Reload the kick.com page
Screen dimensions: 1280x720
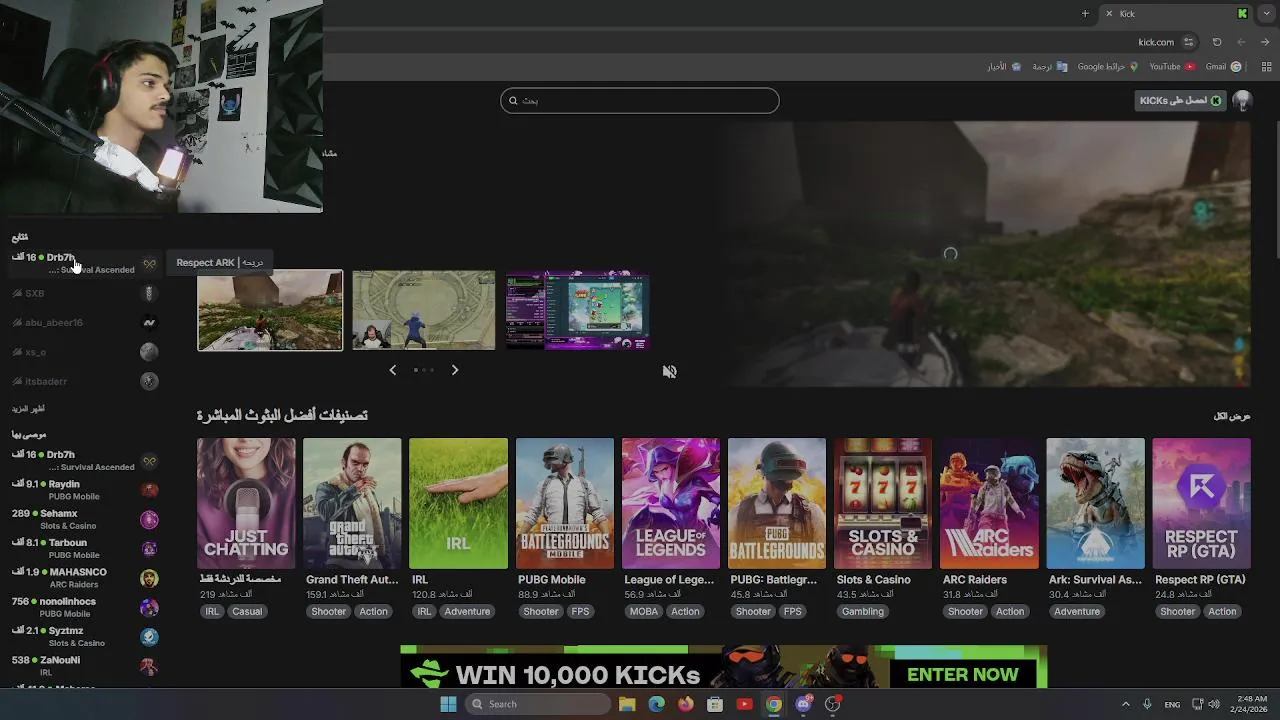click(x=1217, y=42)
